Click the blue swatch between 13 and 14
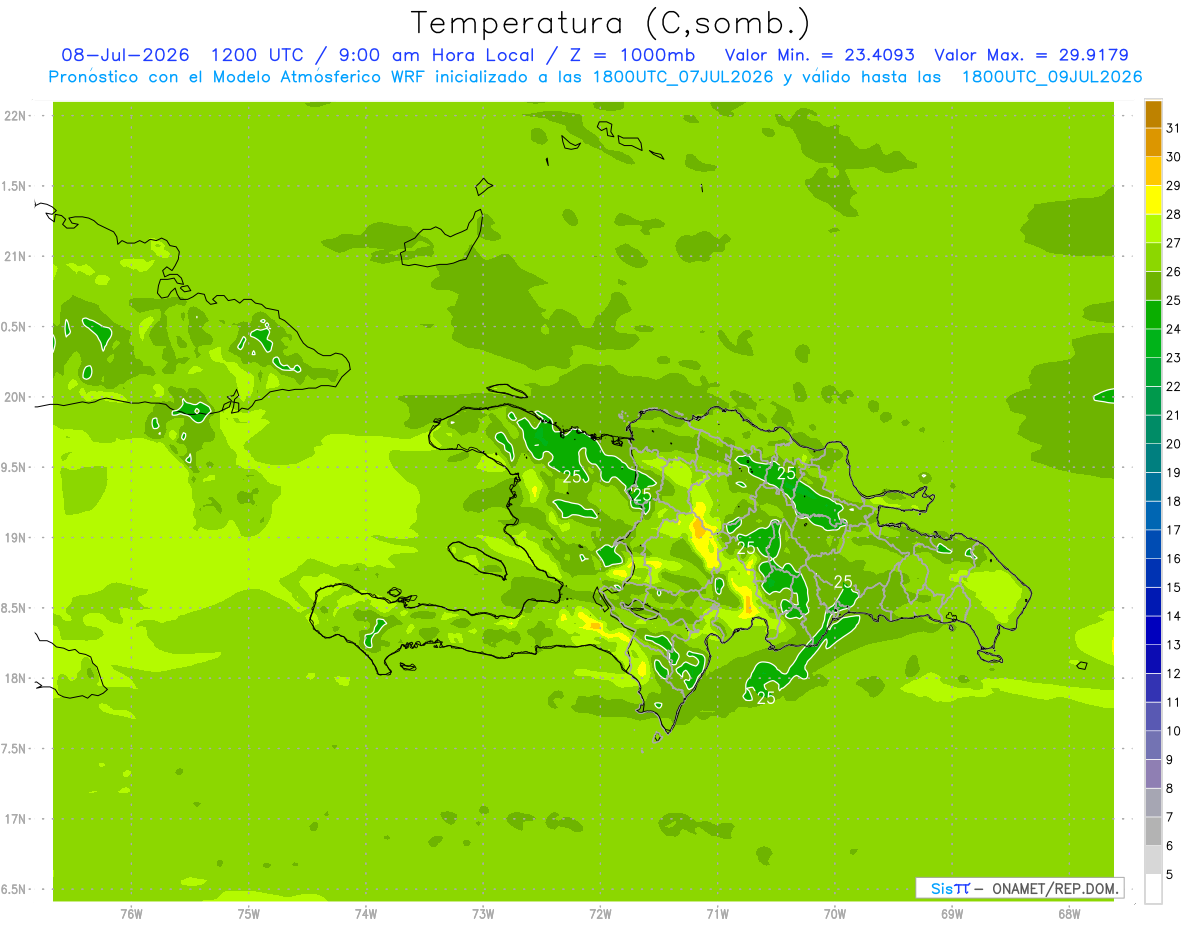 click(1153, 631)
